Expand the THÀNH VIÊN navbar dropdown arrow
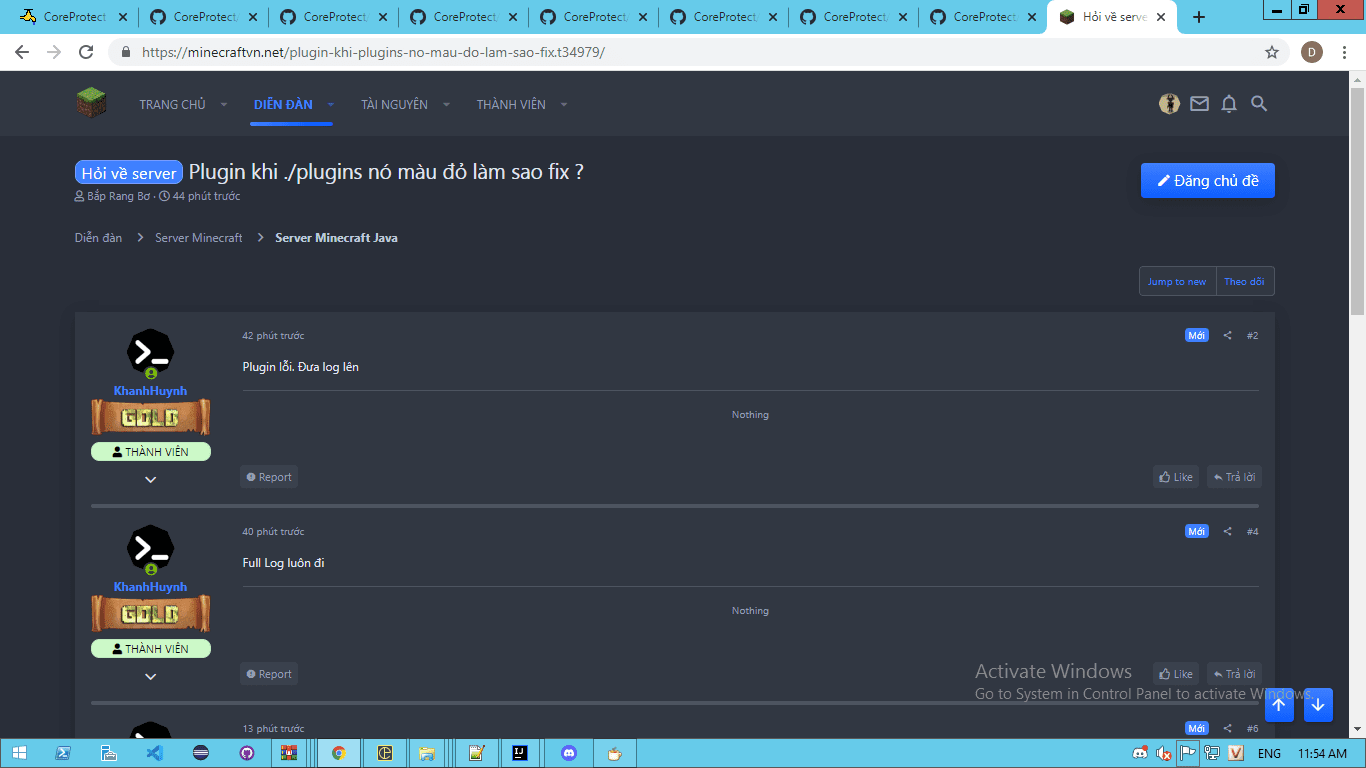1366x768 pixels. pyautogui.click(x=564, y=104)
